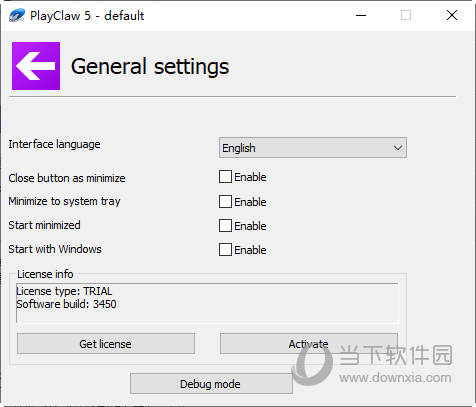
Task: Tick the Minimize to system tray checkbox
Action: click(x=225, y=202)
